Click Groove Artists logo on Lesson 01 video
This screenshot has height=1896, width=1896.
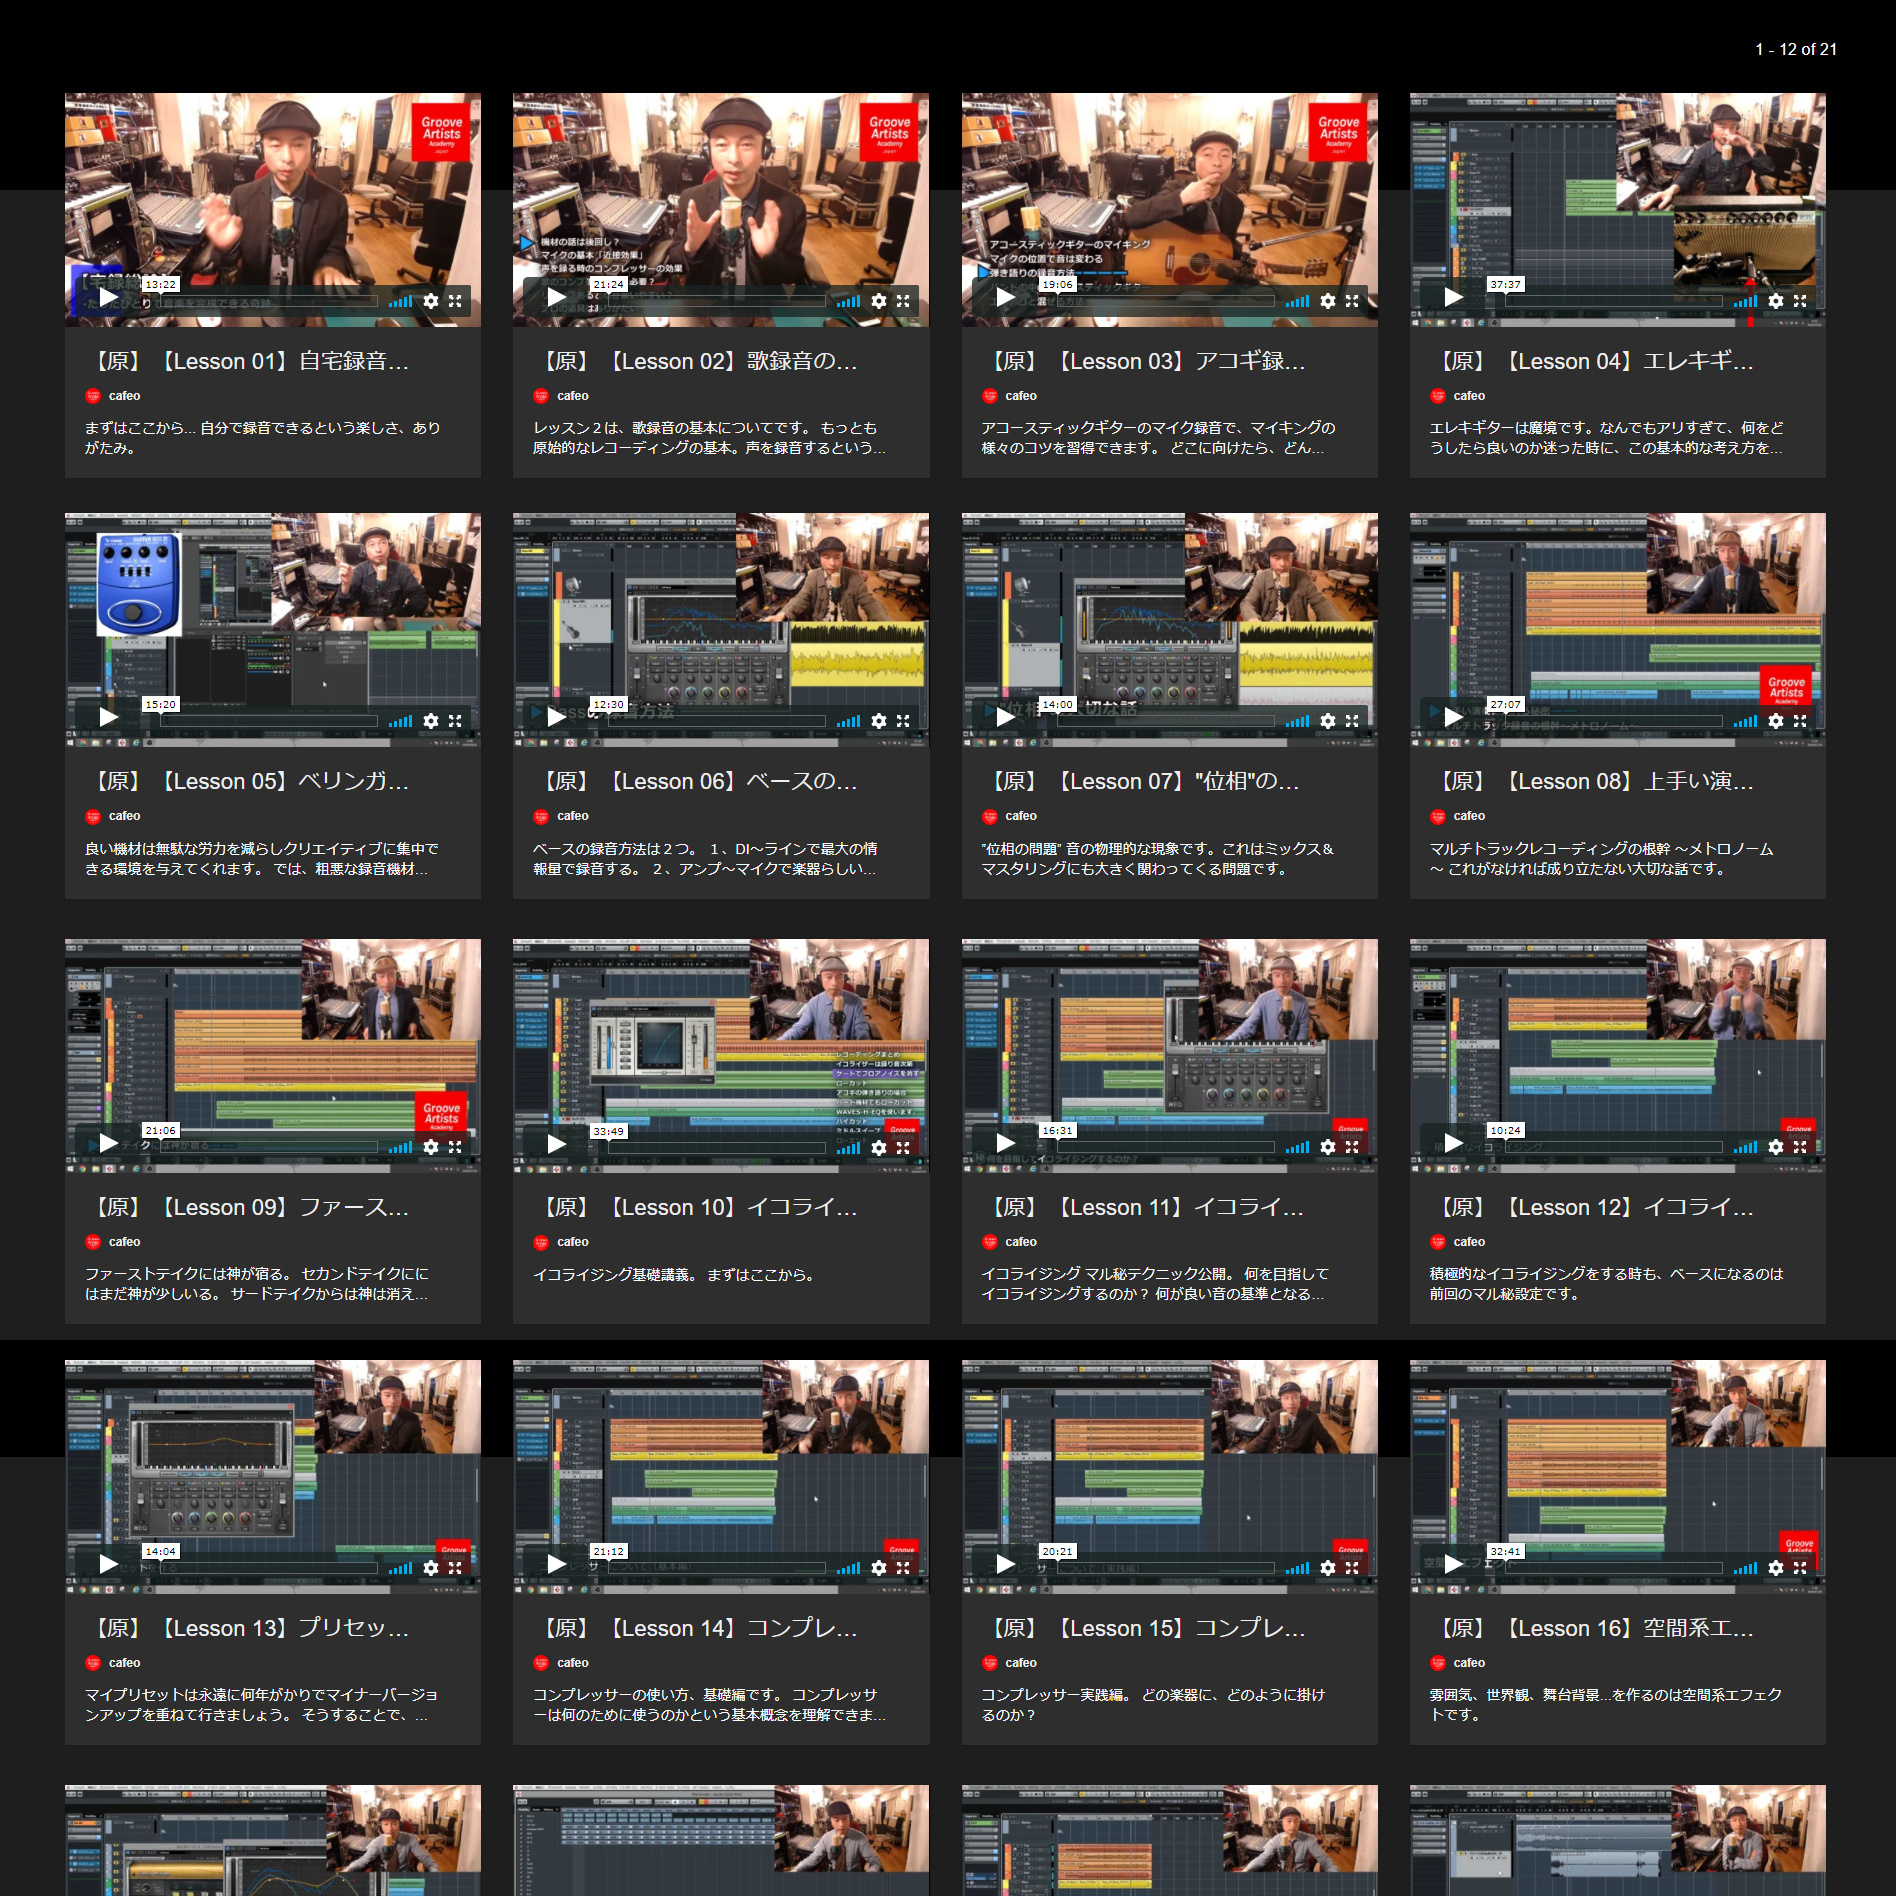click(441, 131)
